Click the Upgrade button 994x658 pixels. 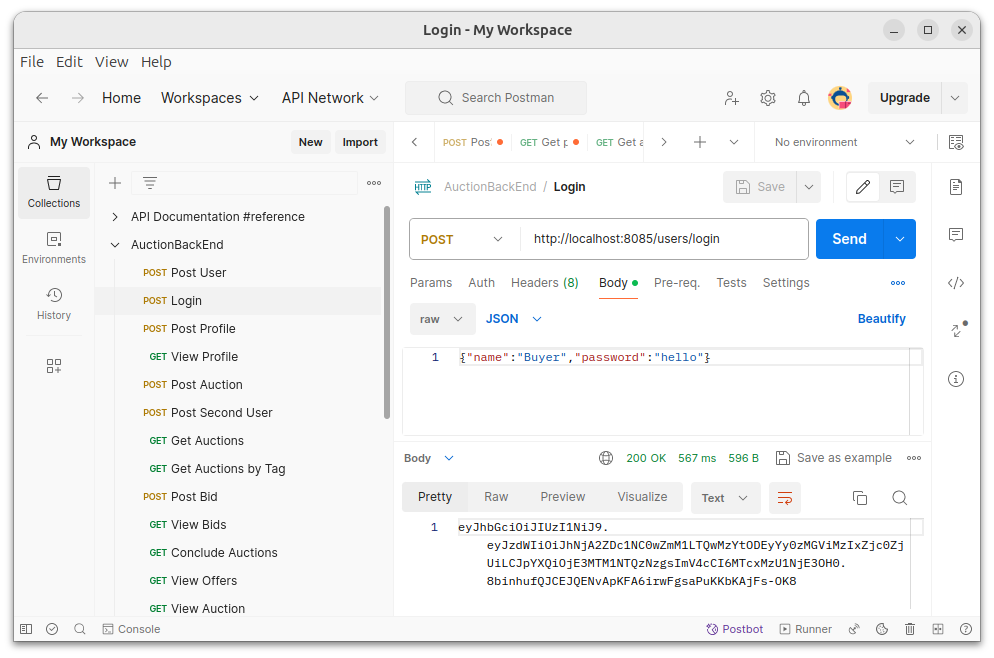pos(905,98)
